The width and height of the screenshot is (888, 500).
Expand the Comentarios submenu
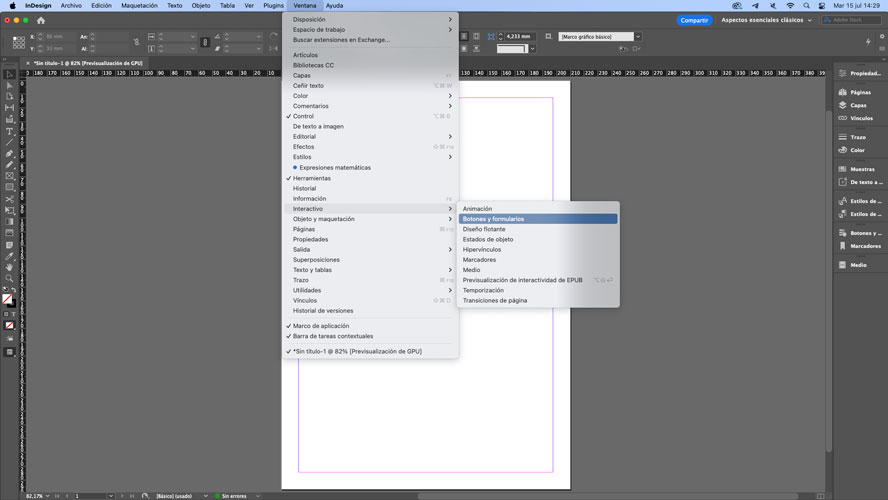(x=370, y=106)
